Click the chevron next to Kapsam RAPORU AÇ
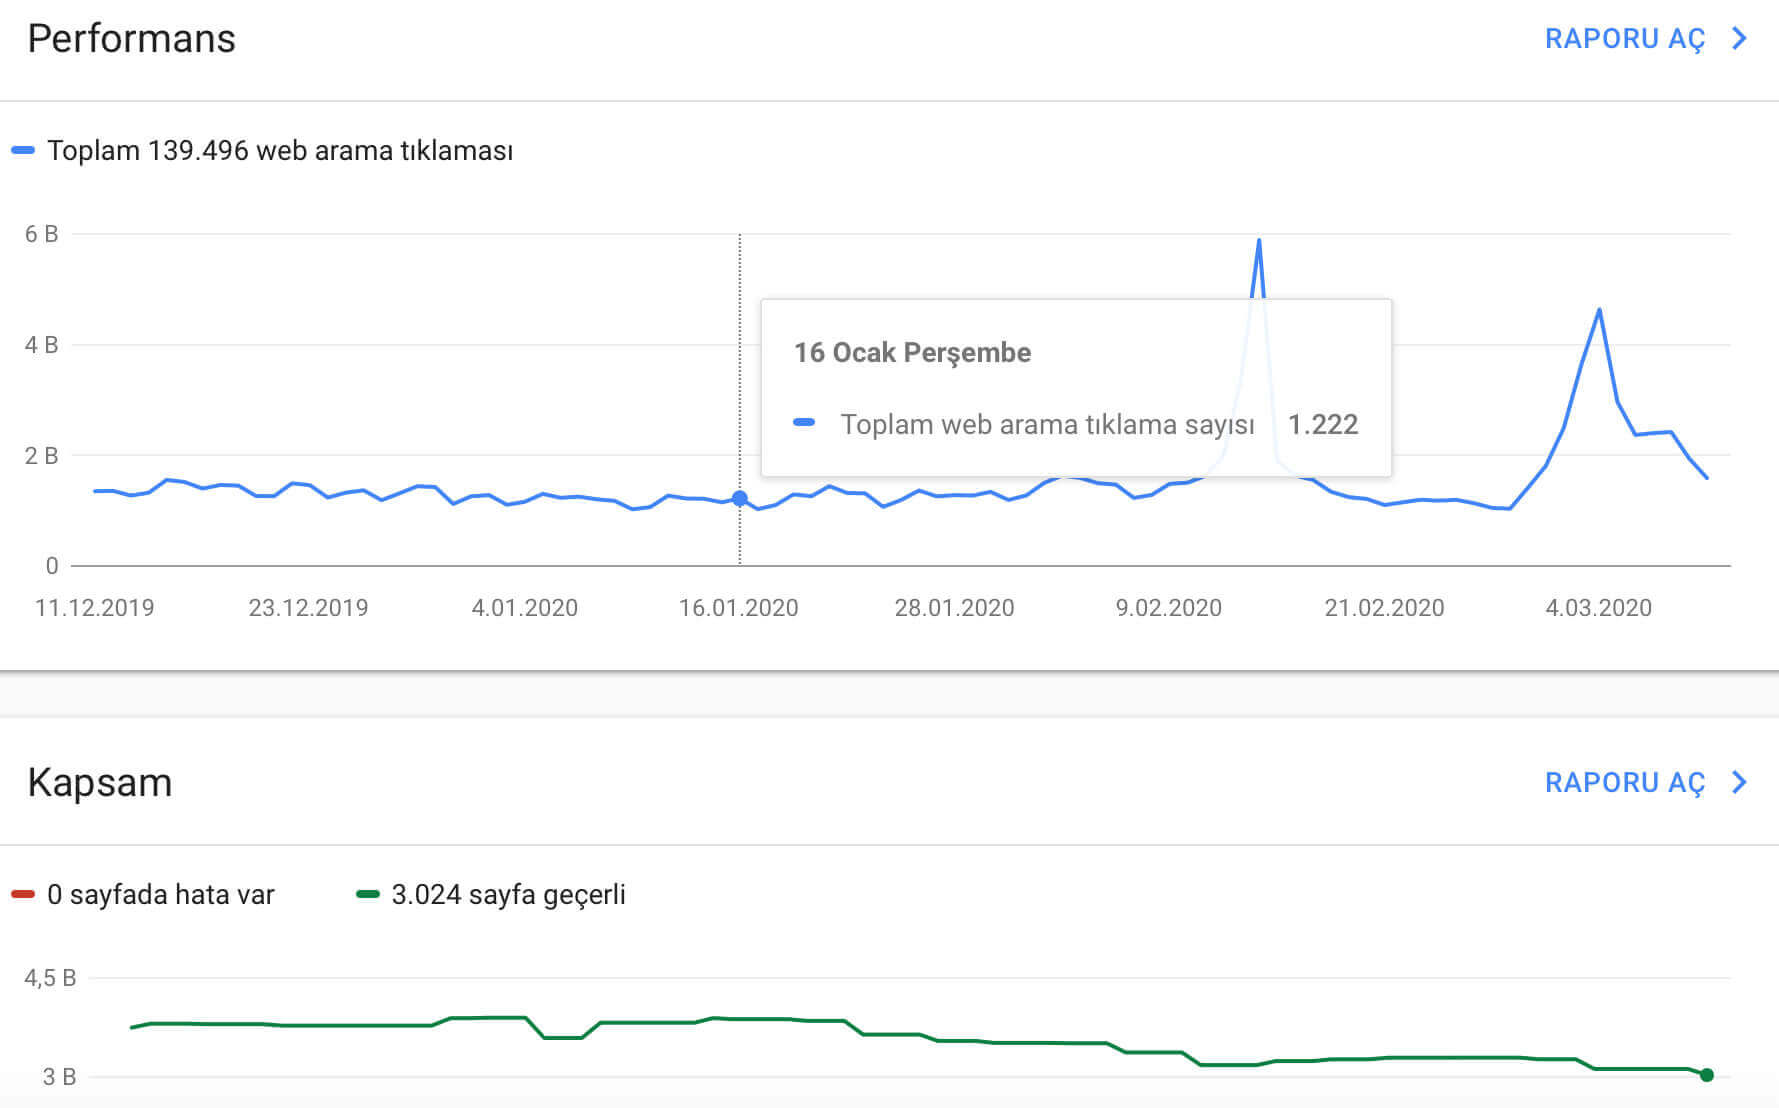Viewport: 1779px width, 1108px height. pyautogui.click(x=1740, y=782)
